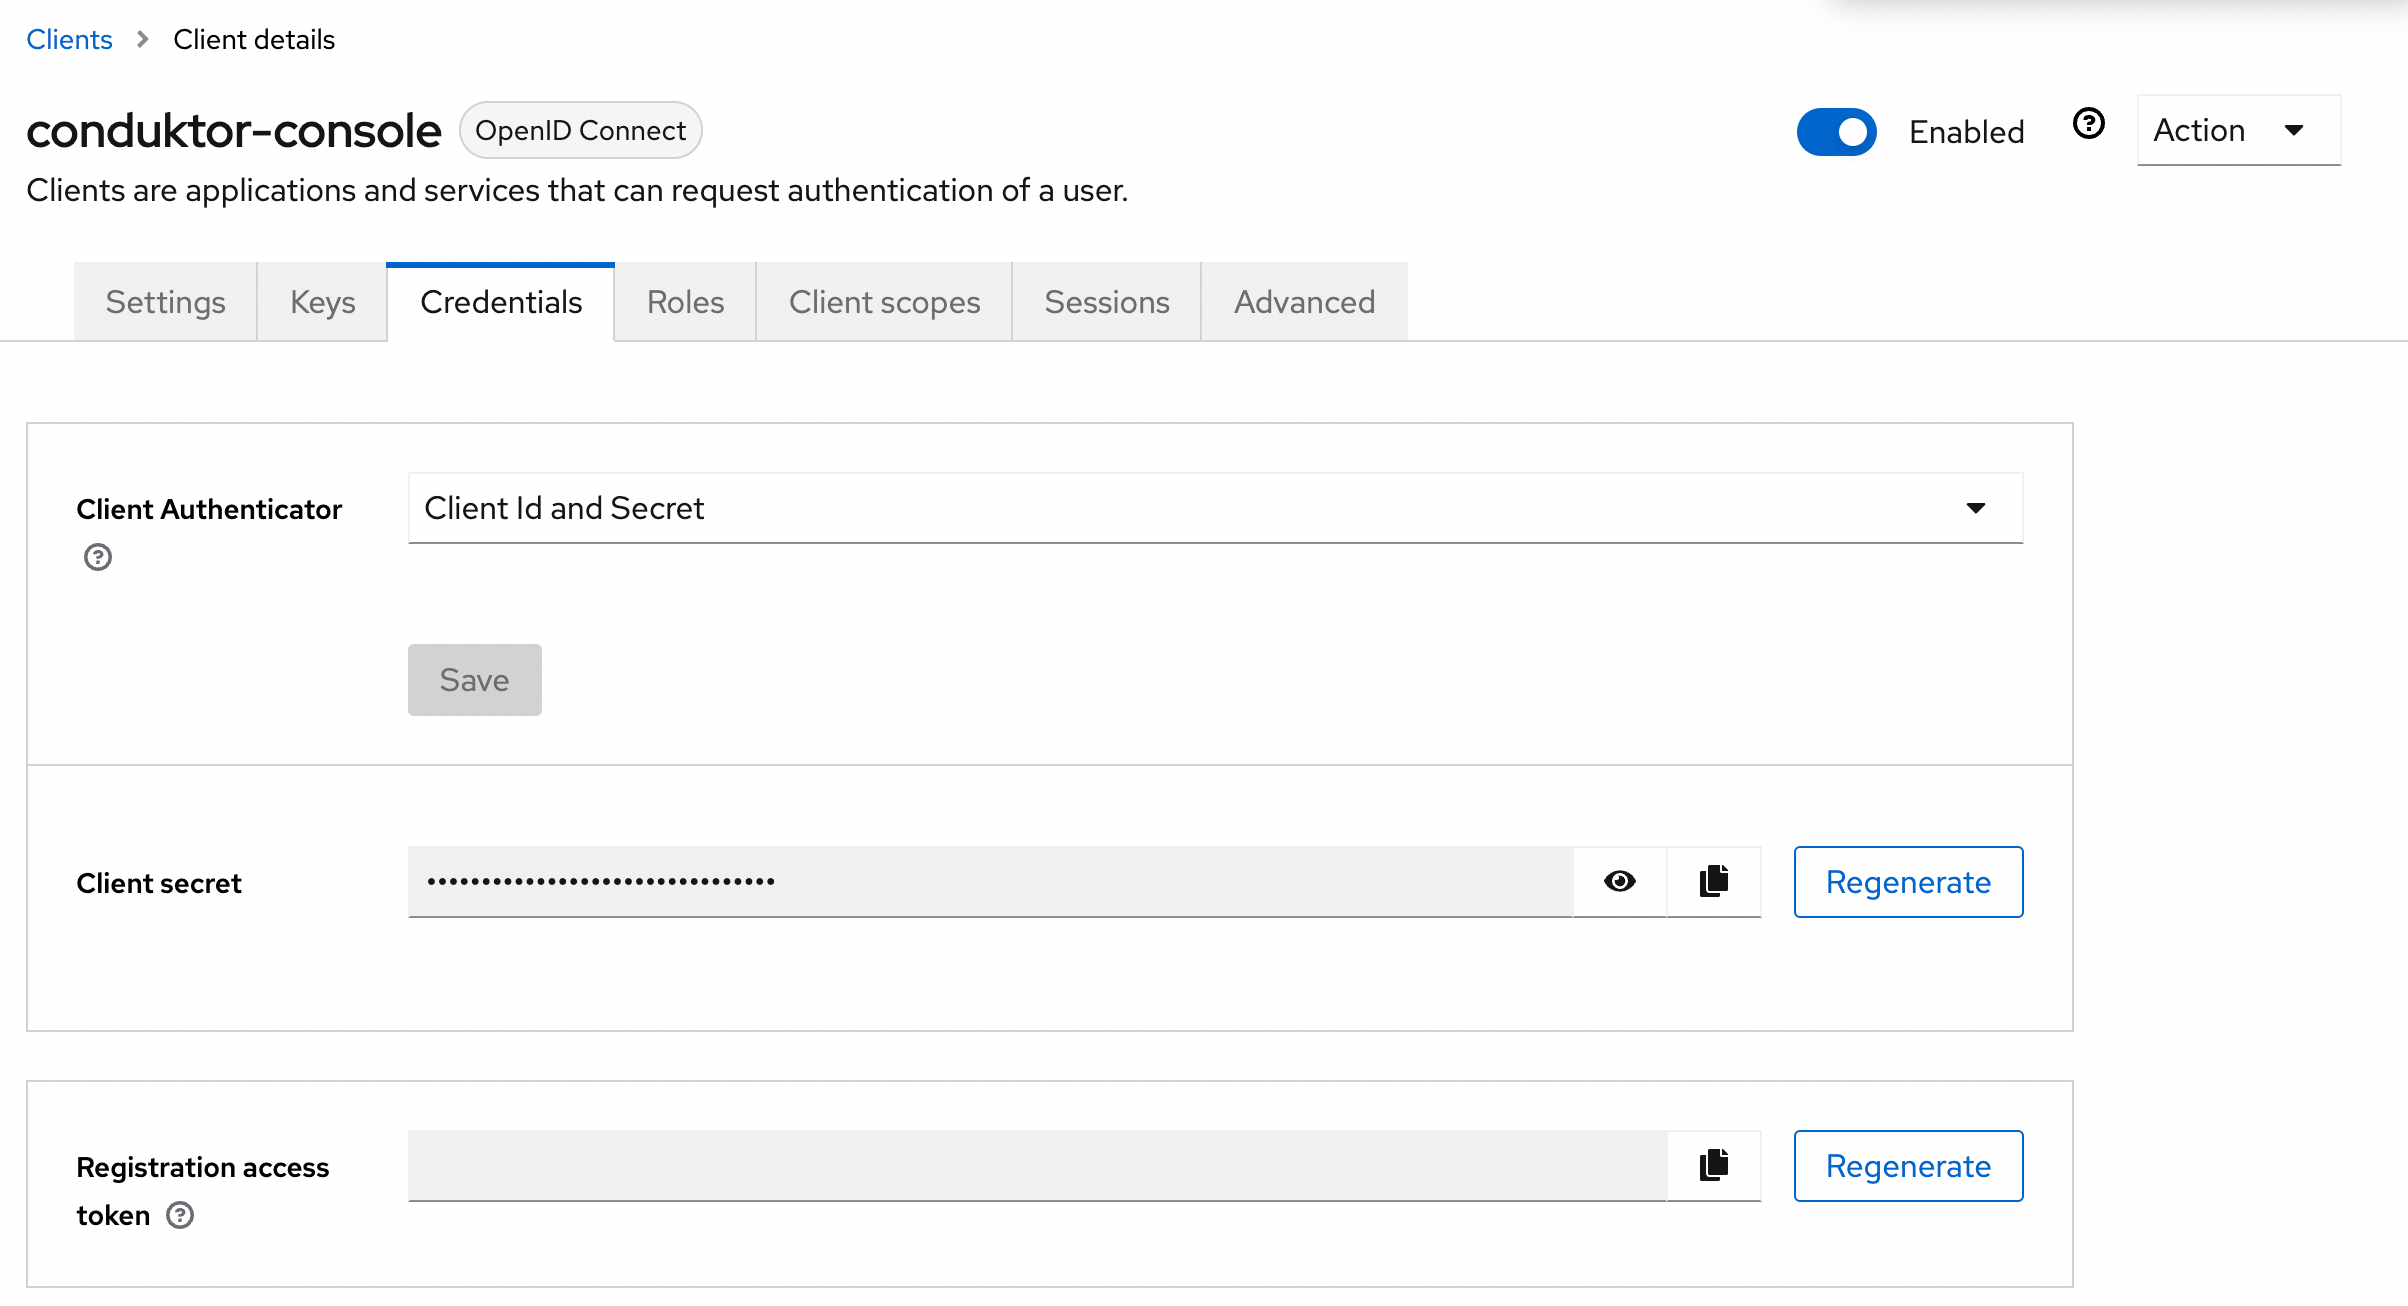Click the conduktor-console title

[233, 131]
